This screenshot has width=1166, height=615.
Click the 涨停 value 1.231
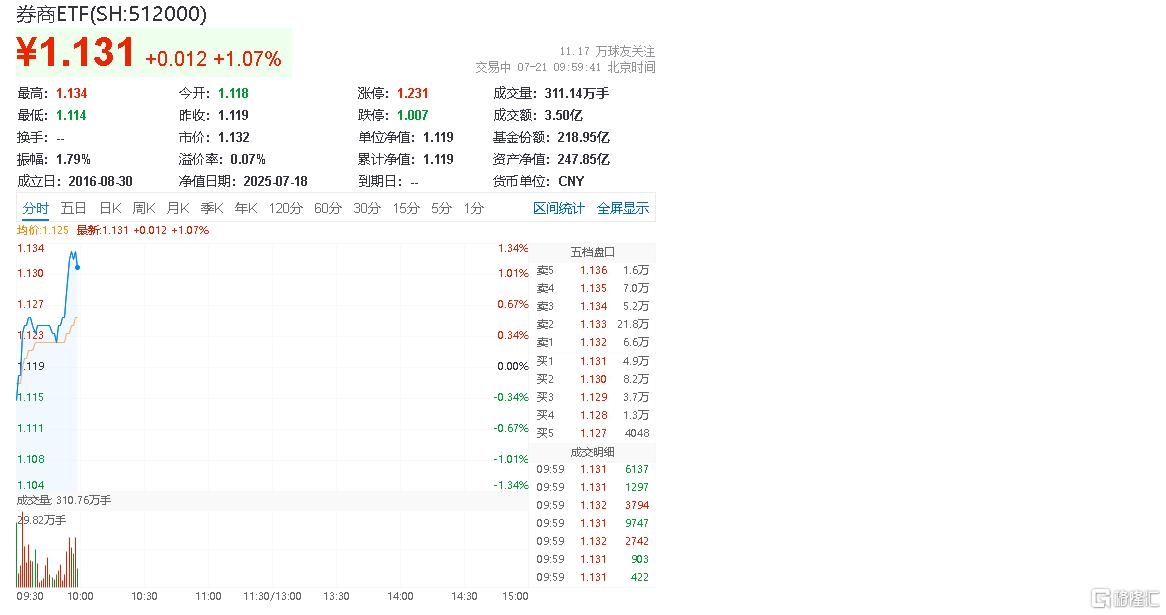click(412, 93)
